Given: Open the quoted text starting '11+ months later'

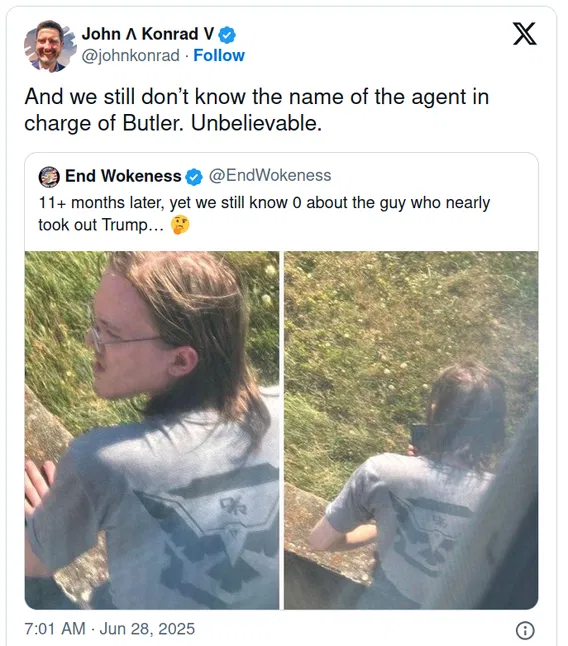Looking at the screenshot, I should (x=264, y=214).
